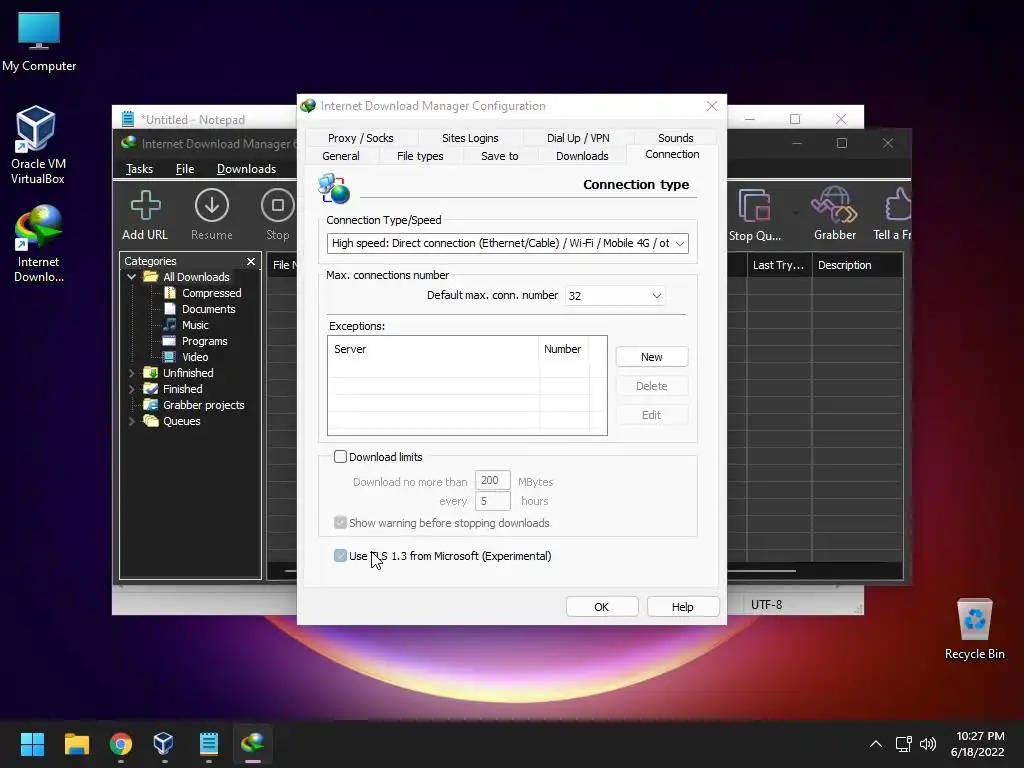1024x768 pixels.
Task: Click the Stop Queue toolbar icon
Action: [x=755, y=214]
